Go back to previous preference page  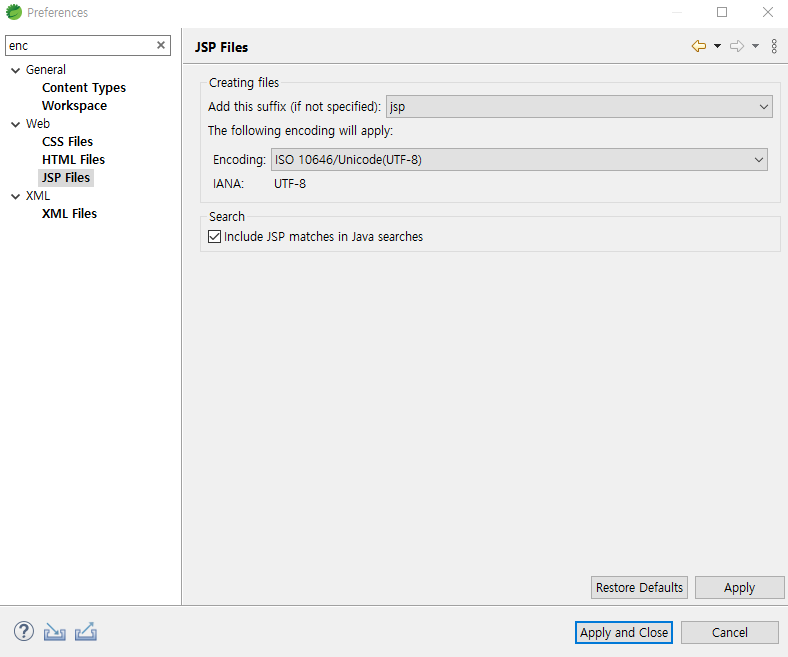(x=699, y=46)
